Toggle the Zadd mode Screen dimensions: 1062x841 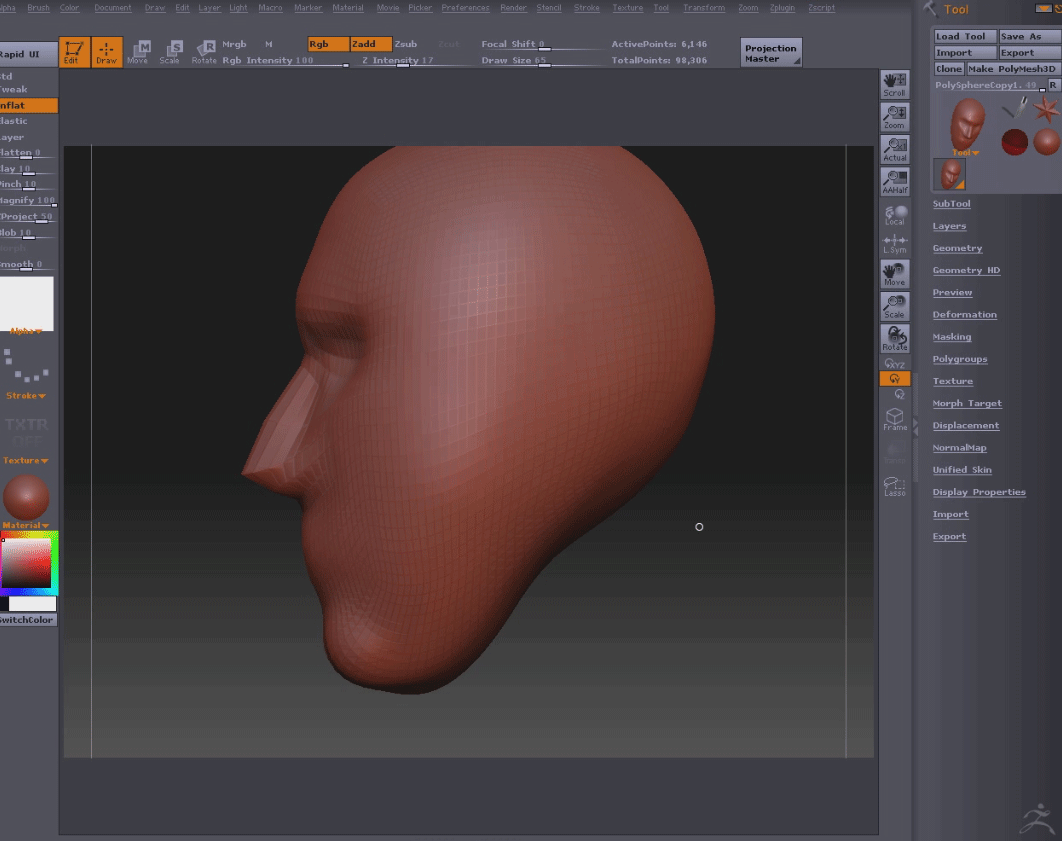click(x=370, y=44)
